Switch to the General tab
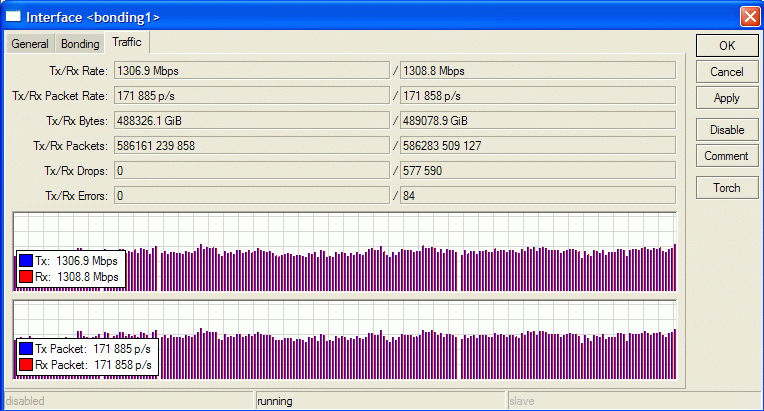The width and height of the screenshot is (764, 411). click(30, 44)
